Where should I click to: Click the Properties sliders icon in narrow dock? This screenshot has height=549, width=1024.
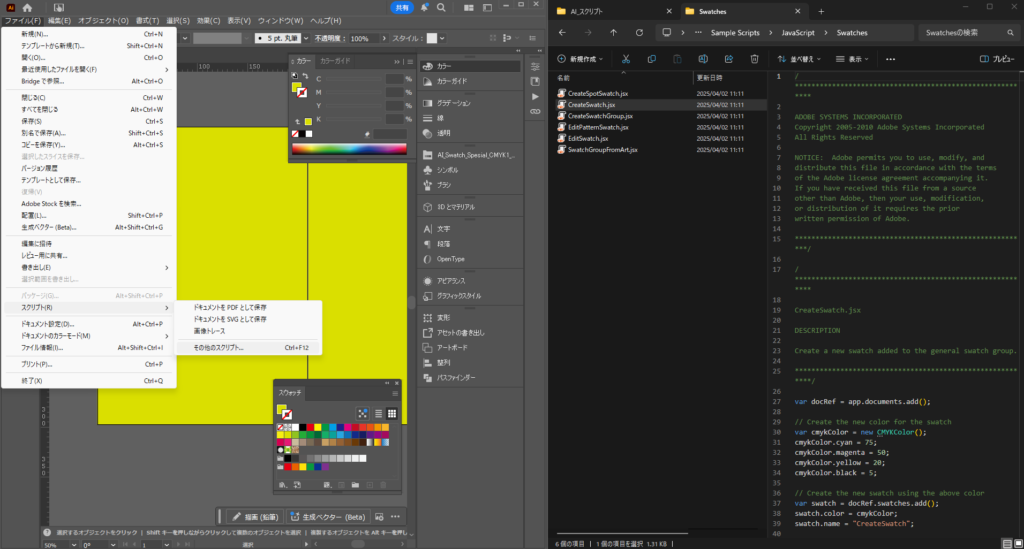tap(536, 67)
